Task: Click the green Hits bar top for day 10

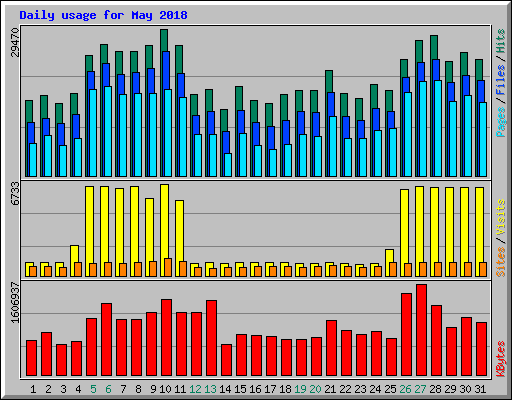Action: (x=164, y=40)
